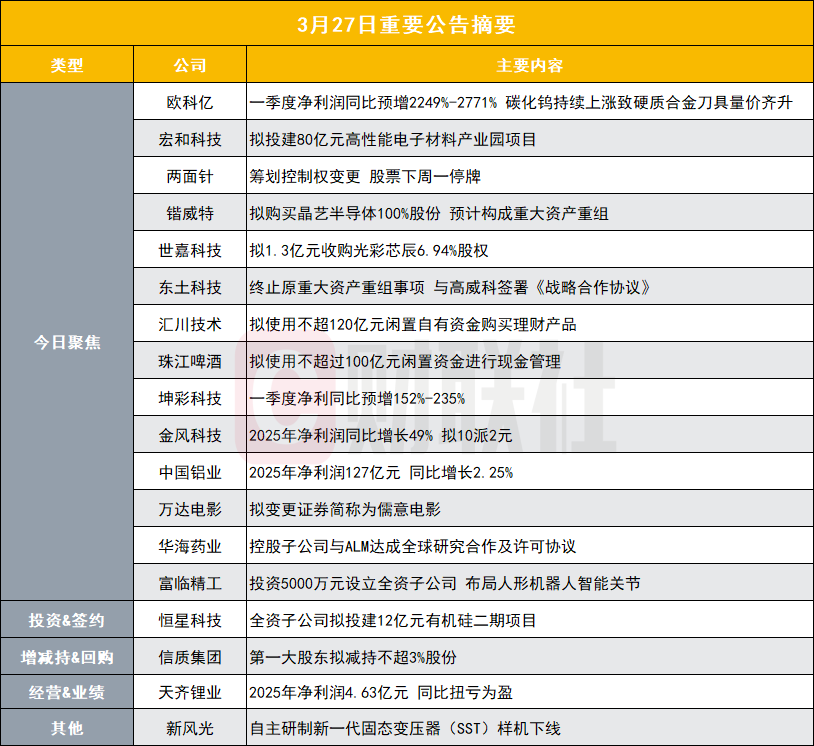This screenshot has width=814, height=746.
Task: Select company cell 宏和科技
Action: (x=190, y=139)
